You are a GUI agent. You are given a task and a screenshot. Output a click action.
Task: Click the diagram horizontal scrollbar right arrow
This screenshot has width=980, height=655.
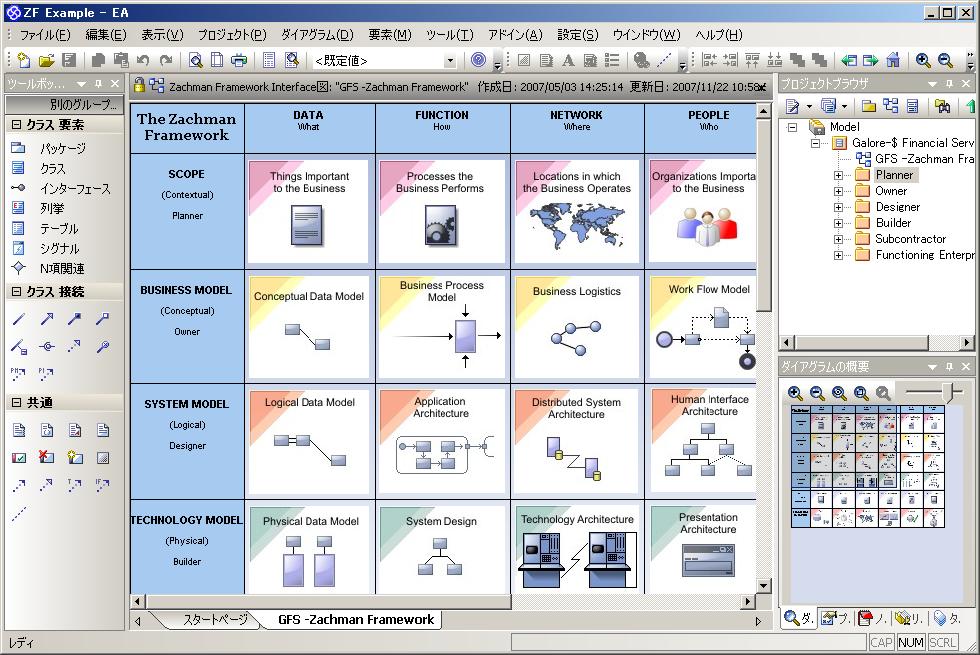tap(748, 601)
